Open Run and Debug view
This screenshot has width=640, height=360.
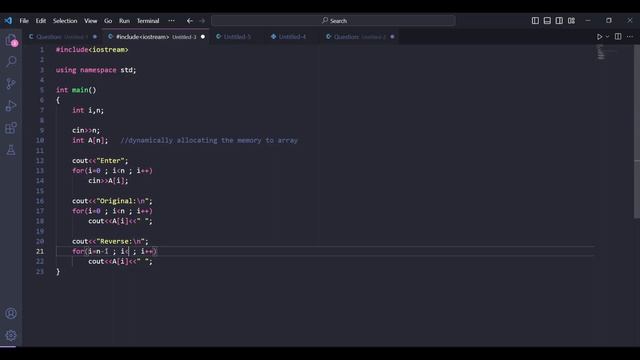tap(11, 106)
